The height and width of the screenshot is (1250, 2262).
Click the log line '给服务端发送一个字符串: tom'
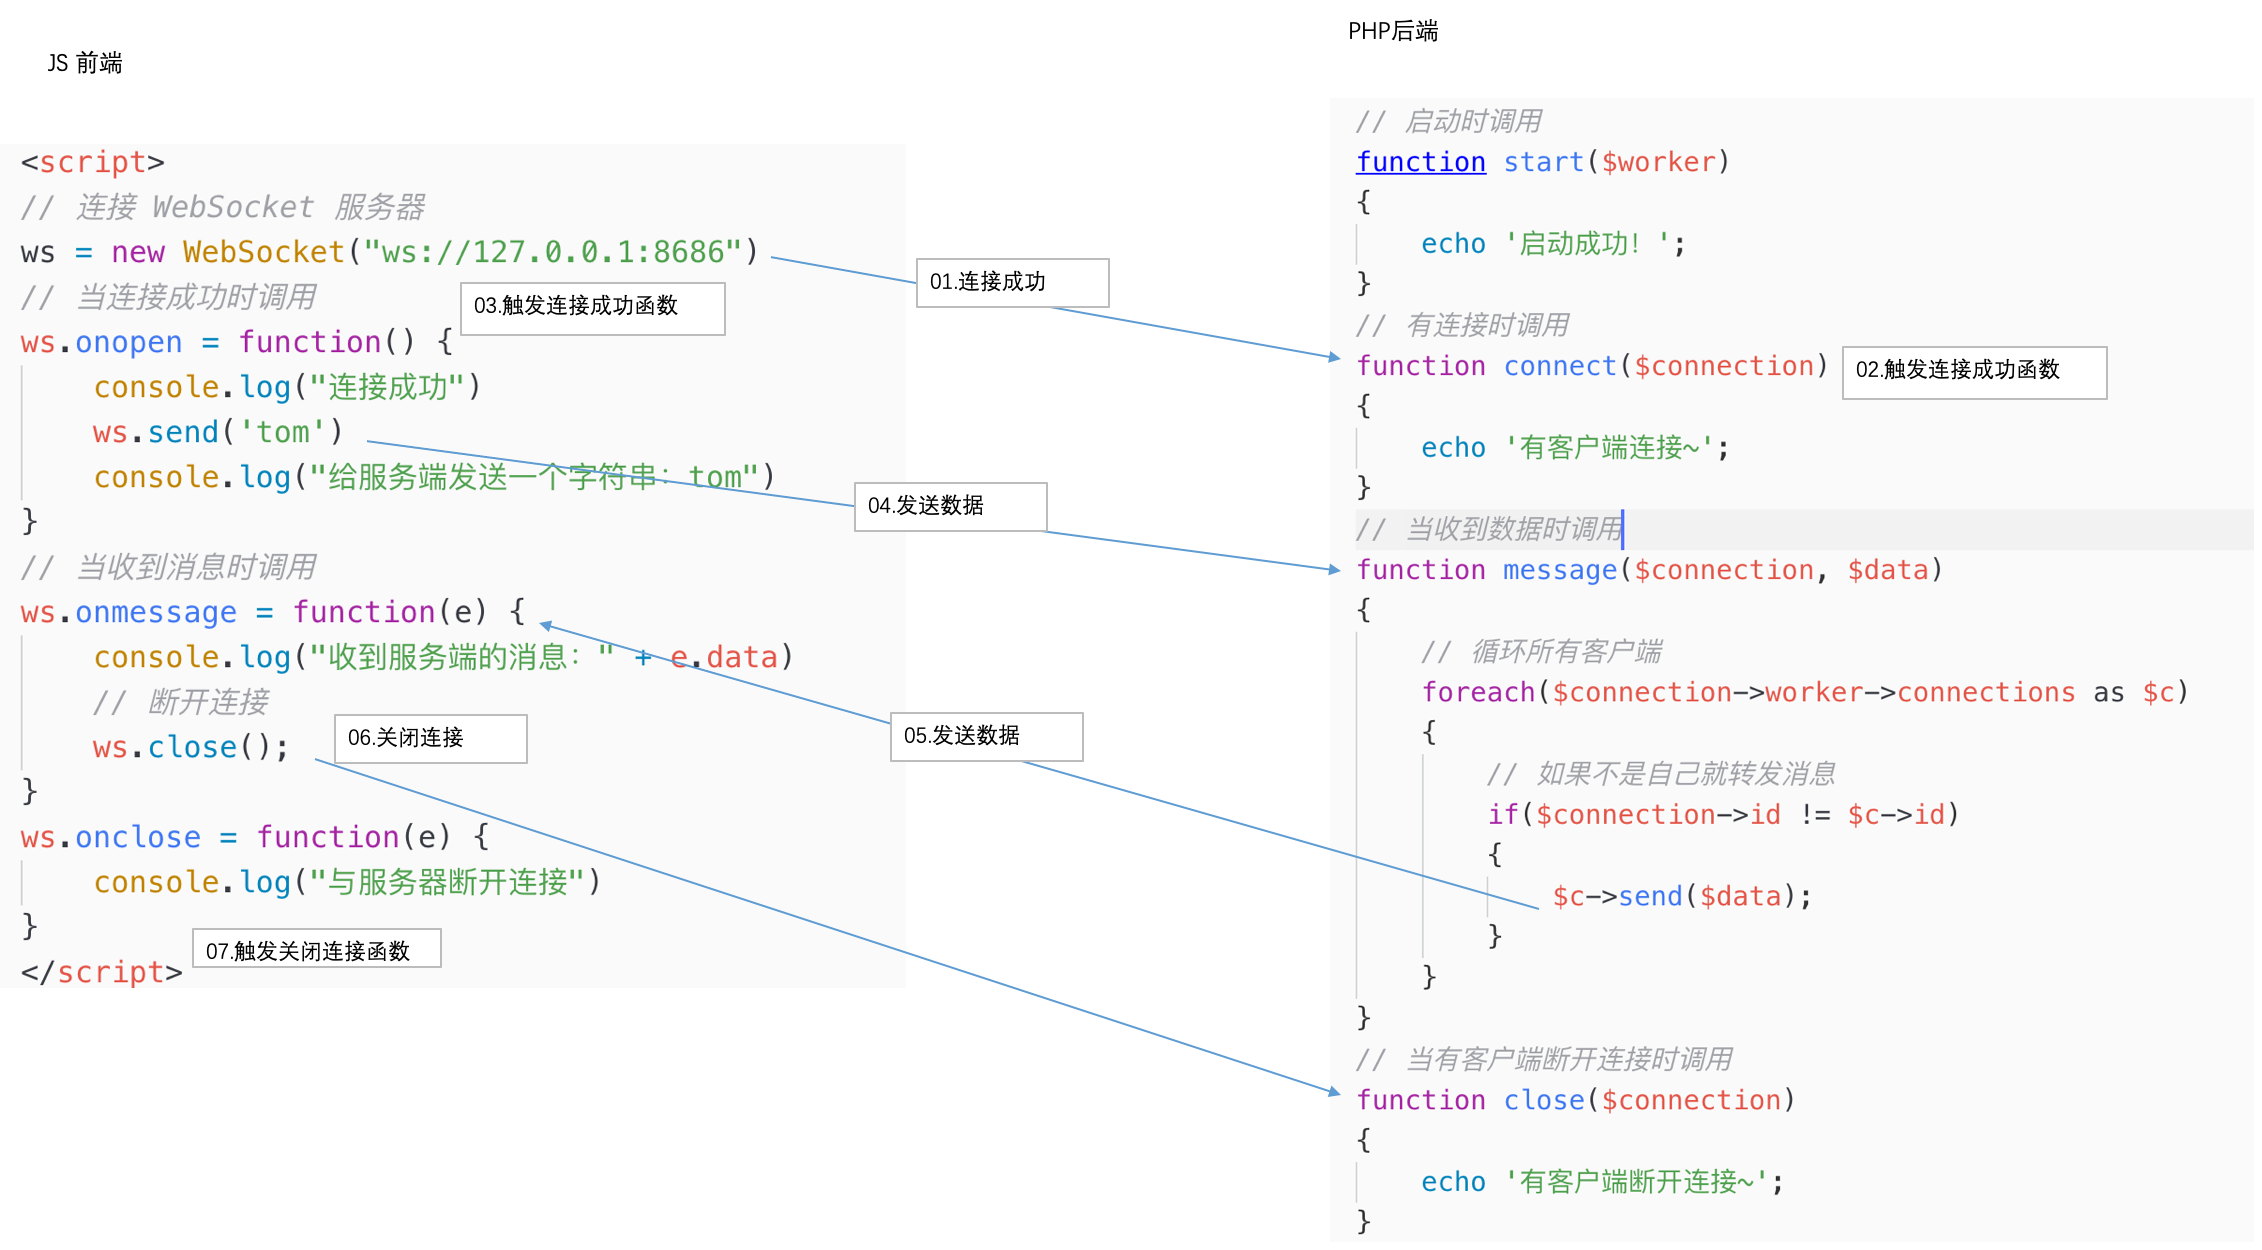click(434, 477)
